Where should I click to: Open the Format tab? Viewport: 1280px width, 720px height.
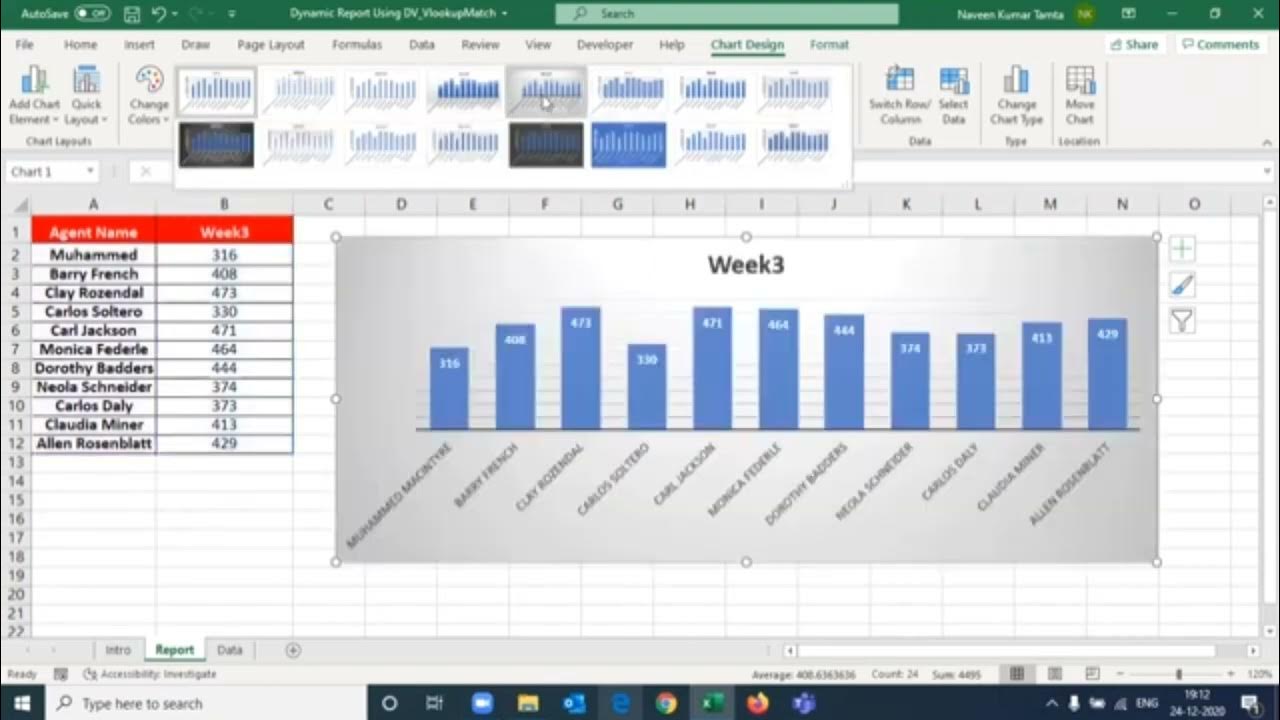[829, 44]
